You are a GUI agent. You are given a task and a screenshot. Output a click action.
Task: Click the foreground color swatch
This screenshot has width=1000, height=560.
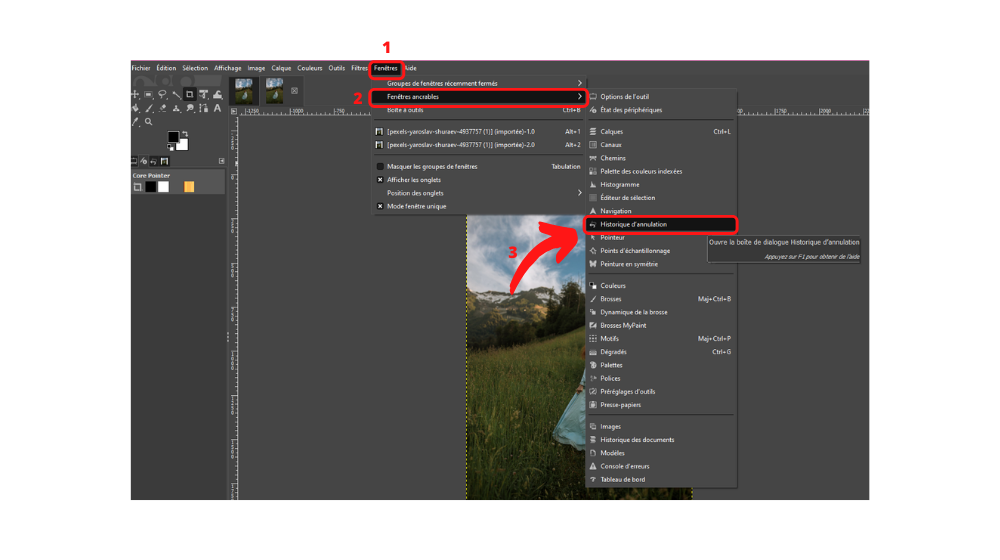click(x=173, y=136)
